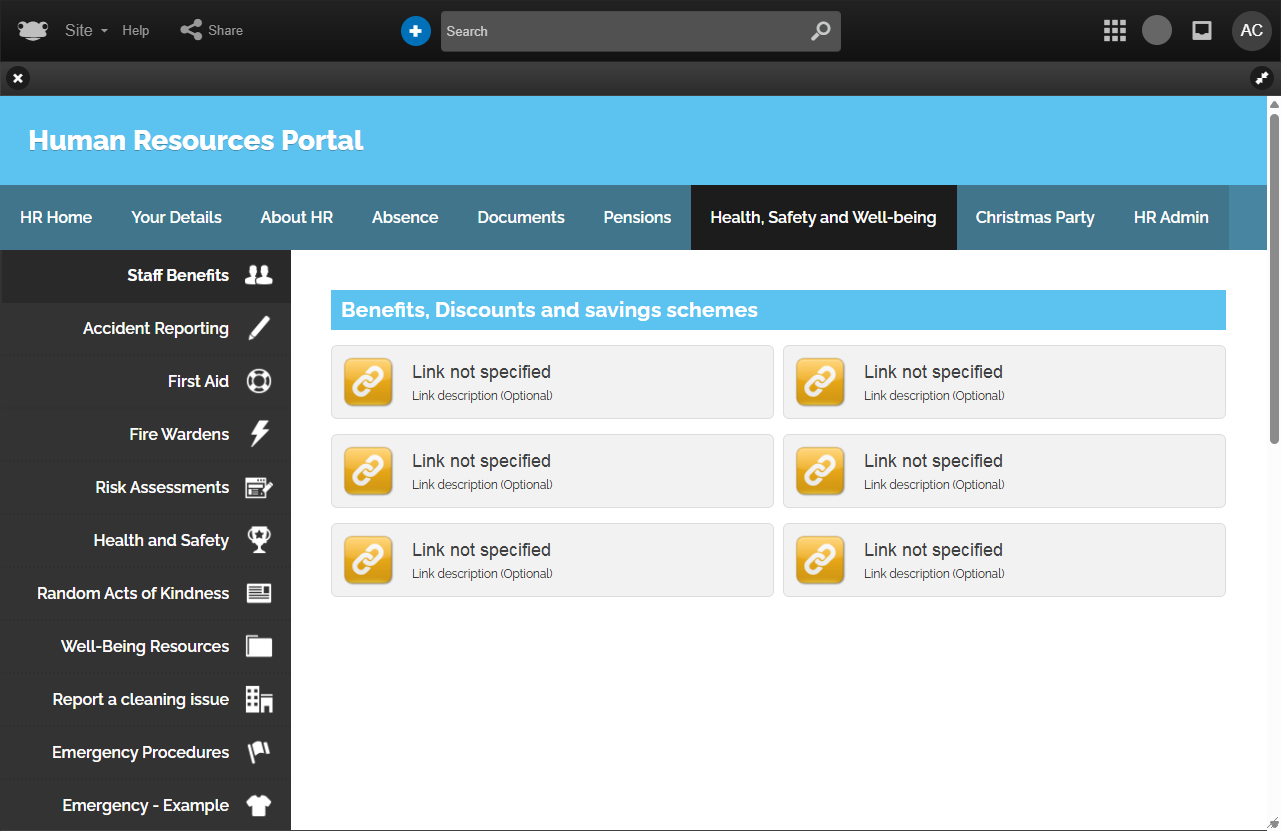This screenshot has height=831, width=1281.
Task: Click the page vertical scrollbar
Action: (1274, 270)
